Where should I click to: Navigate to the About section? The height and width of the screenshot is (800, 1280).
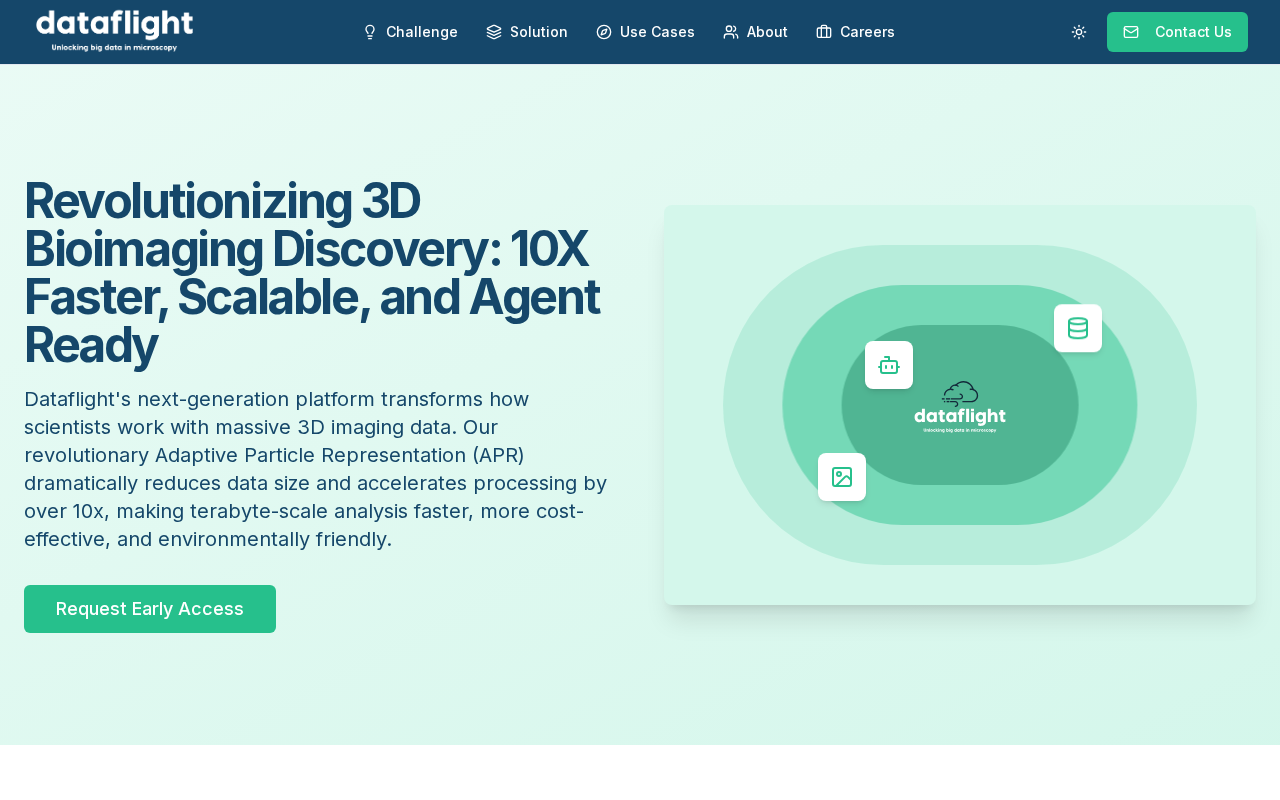point(755,32)
